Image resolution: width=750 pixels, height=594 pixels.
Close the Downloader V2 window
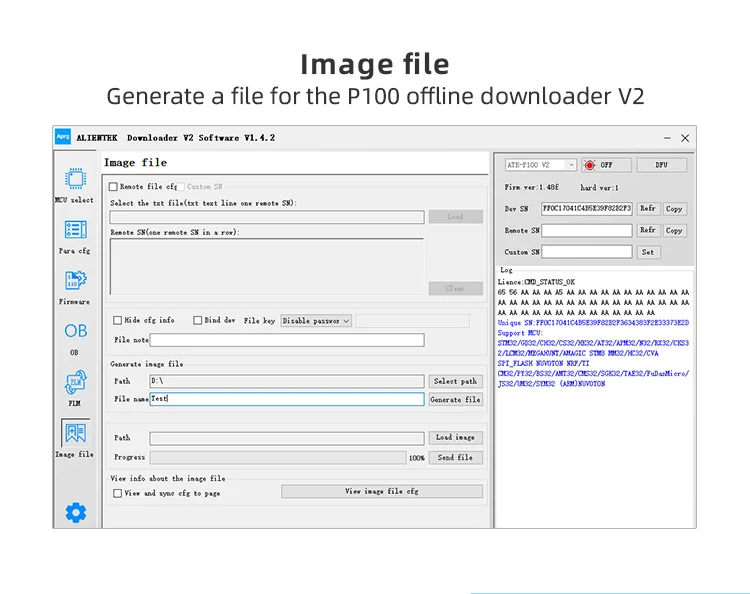coord(685,138)
